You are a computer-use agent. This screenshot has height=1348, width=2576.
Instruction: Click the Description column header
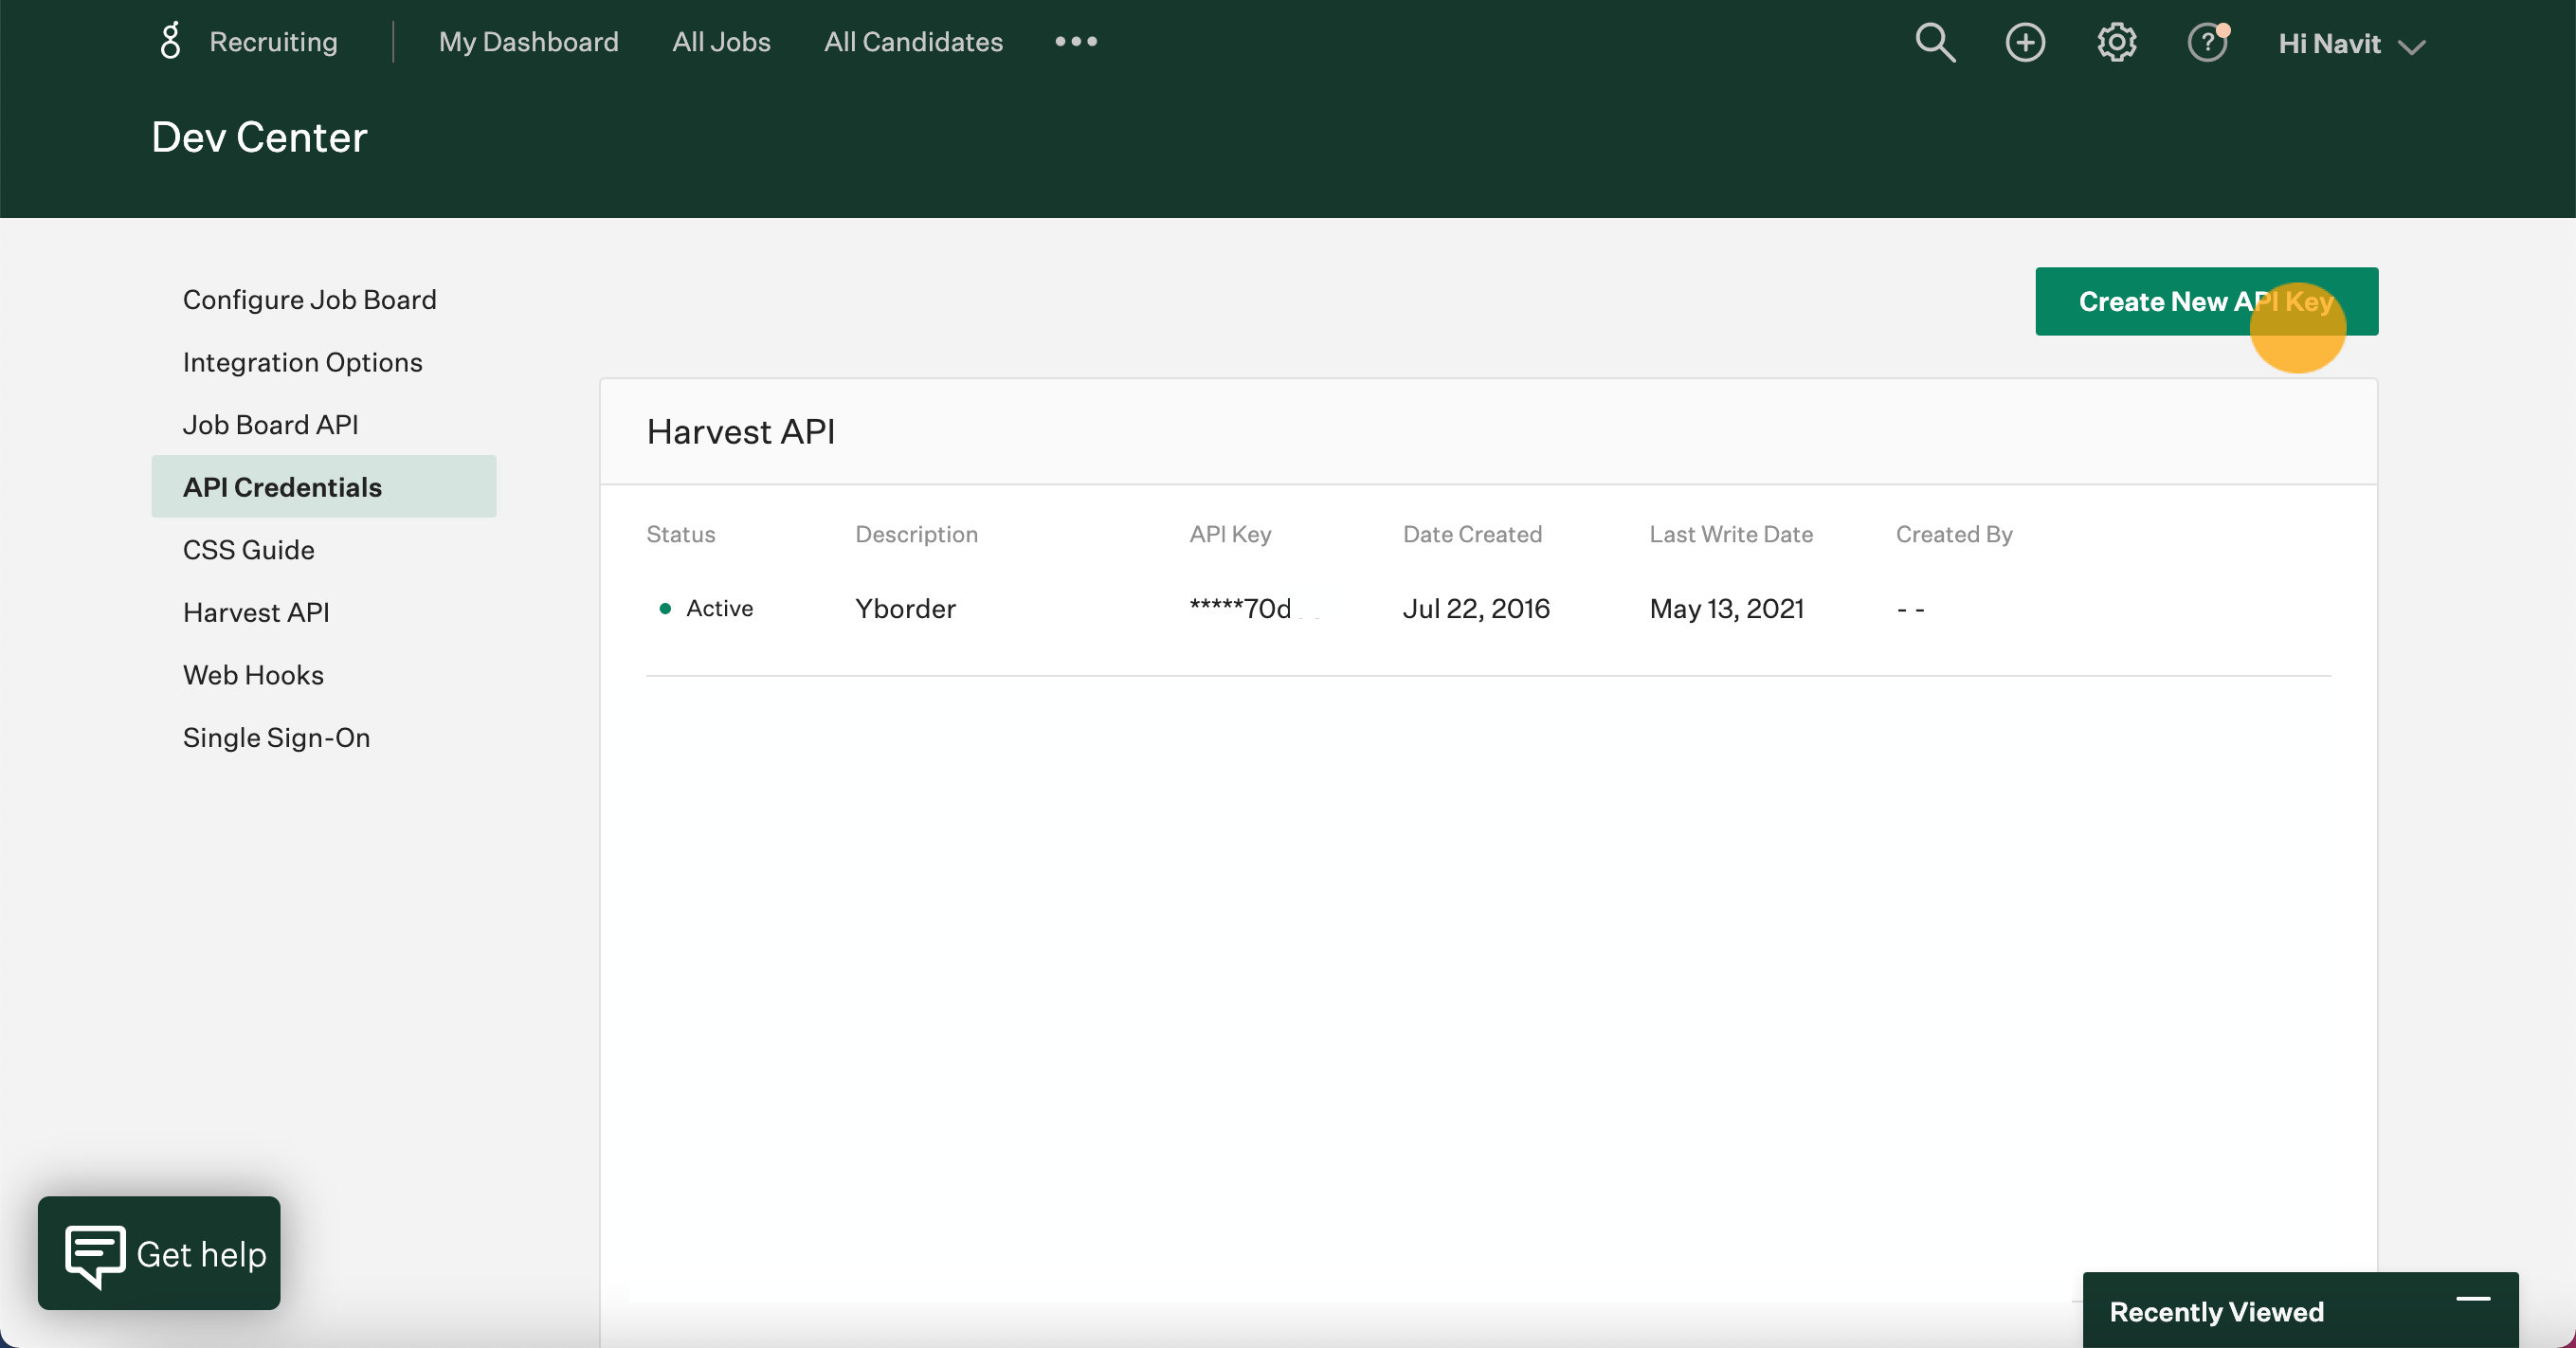[x=916, y=534]
